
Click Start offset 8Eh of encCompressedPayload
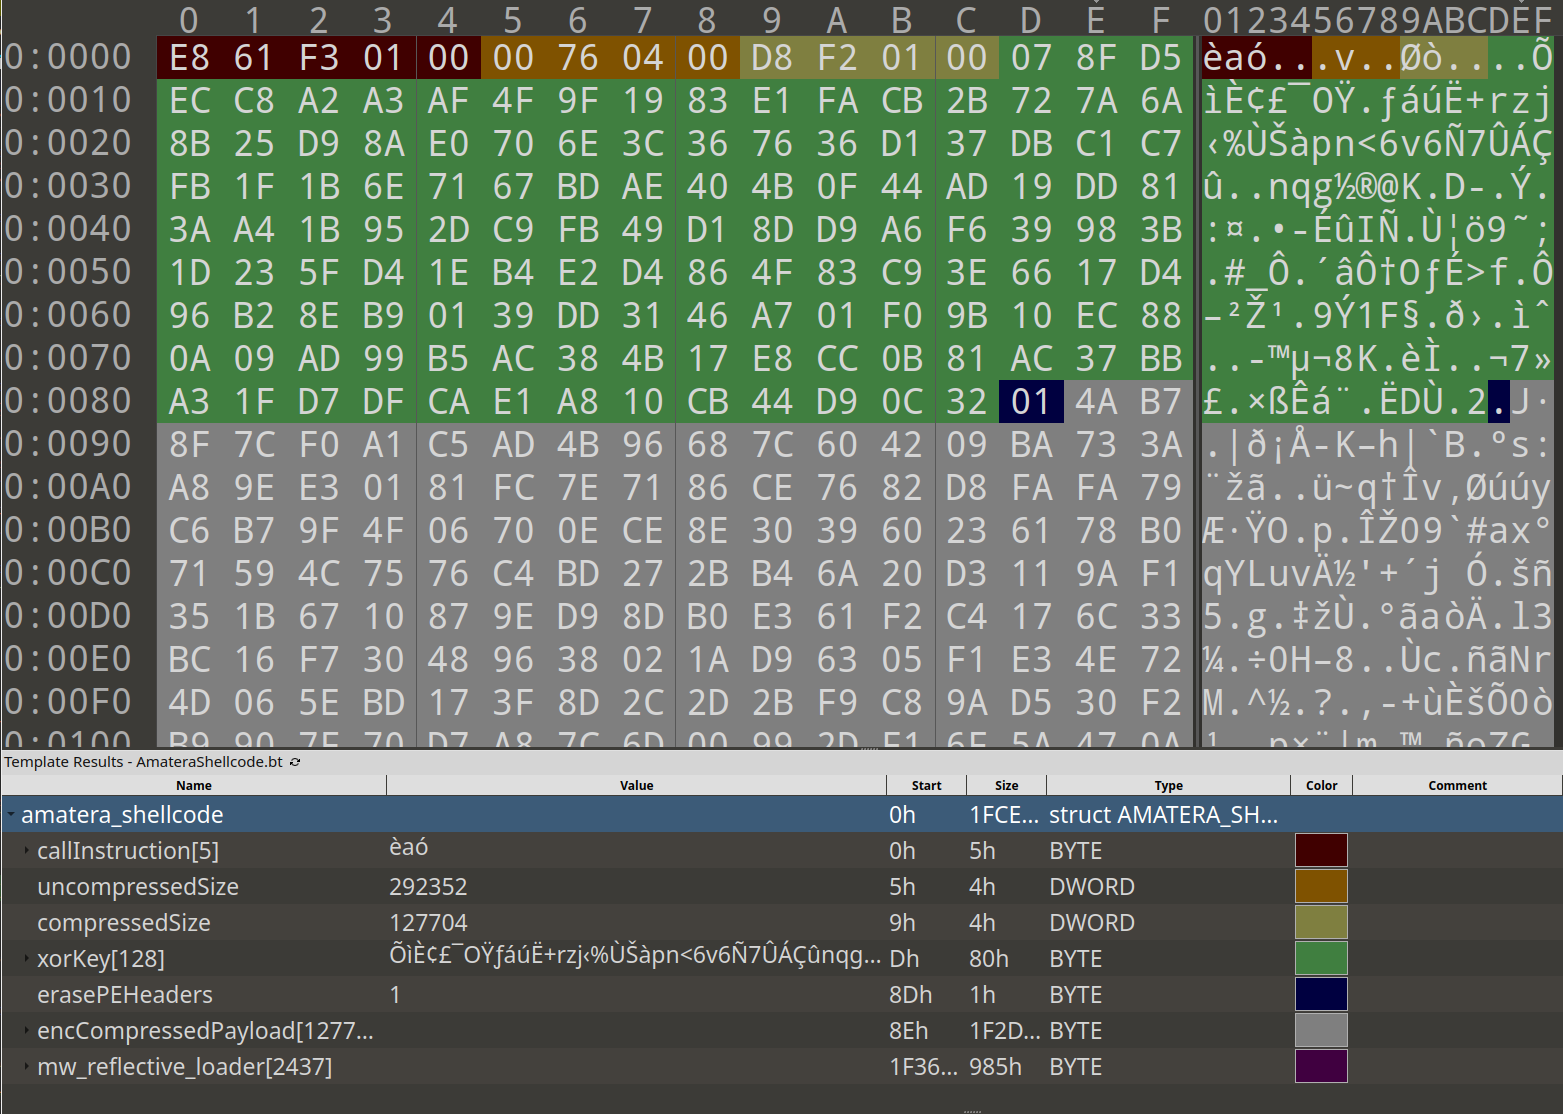point(908,1031)
